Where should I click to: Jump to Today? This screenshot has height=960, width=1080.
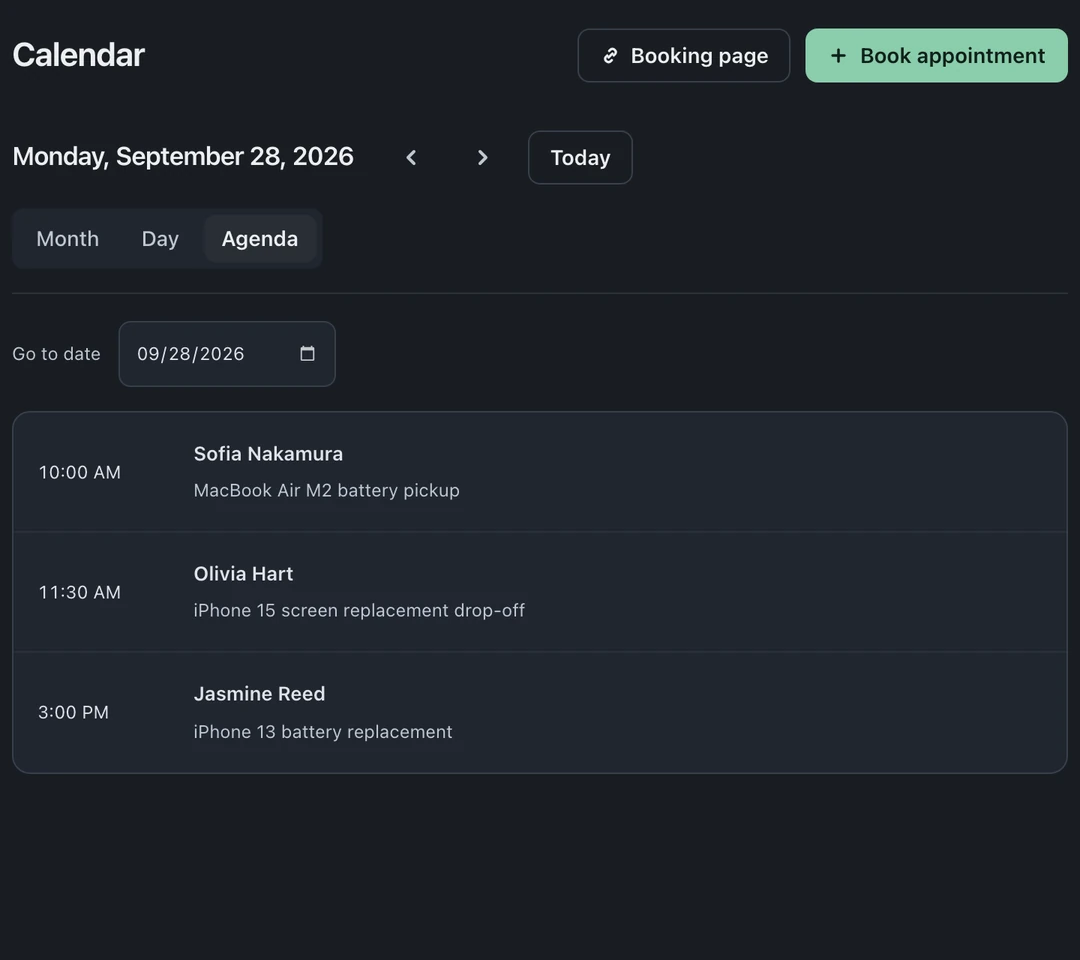580,158
